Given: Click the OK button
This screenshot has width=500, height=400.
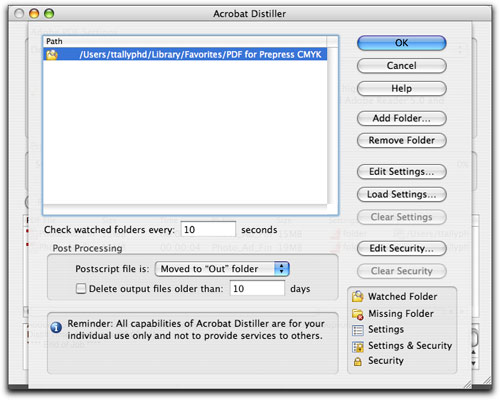Looking at the screenshot, I should pyautogui.click(x=401, y=43).
